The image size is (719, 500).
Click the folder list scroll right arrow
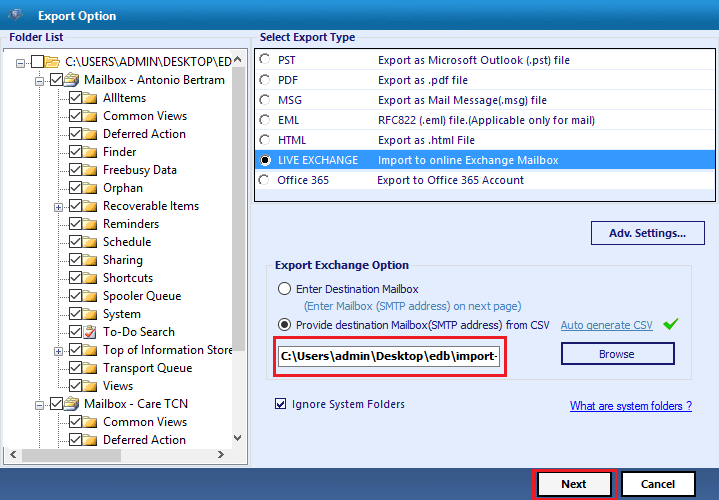click(x=221, y=455)
